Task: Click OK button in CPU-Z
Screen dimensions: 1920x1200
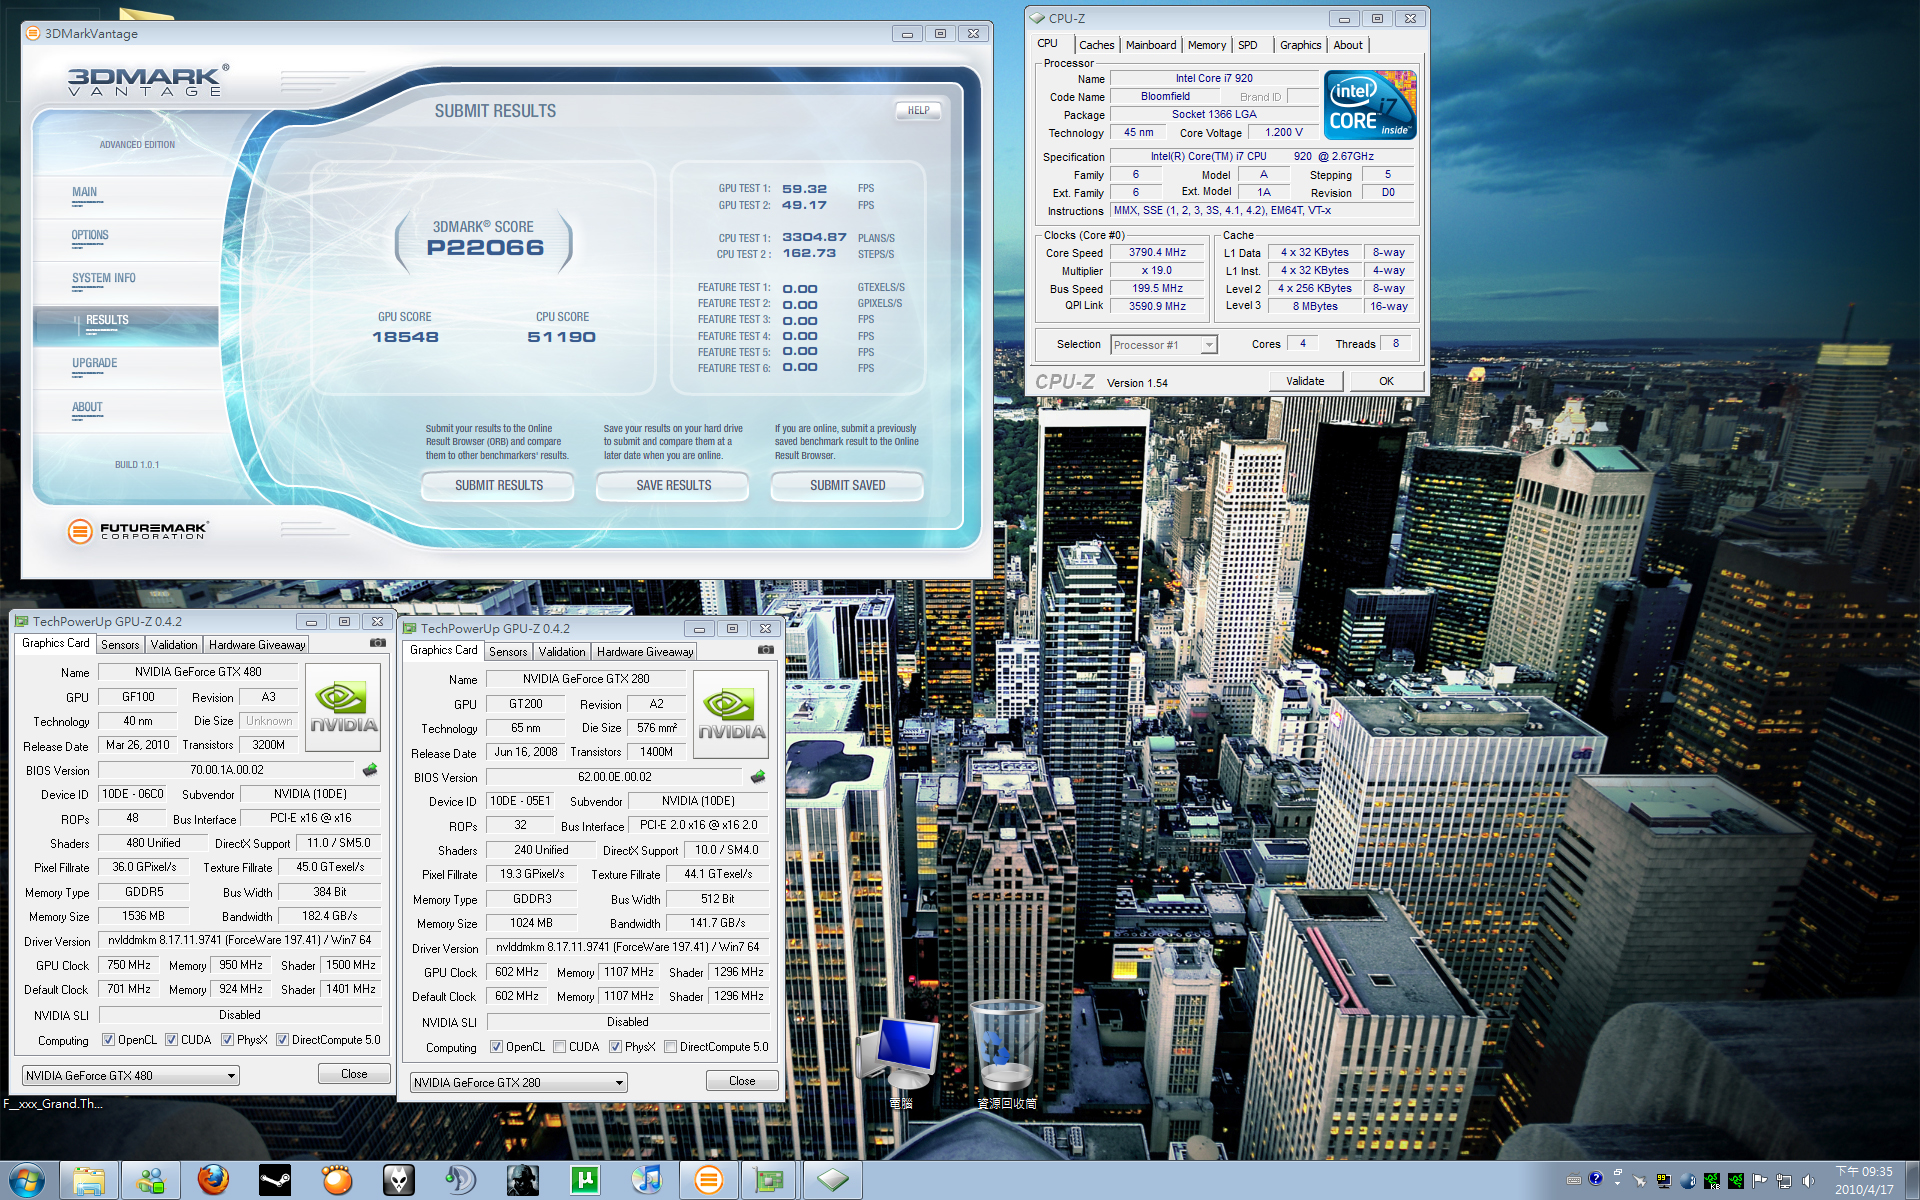Action: pyautogui.click(x=1386, y=381)
